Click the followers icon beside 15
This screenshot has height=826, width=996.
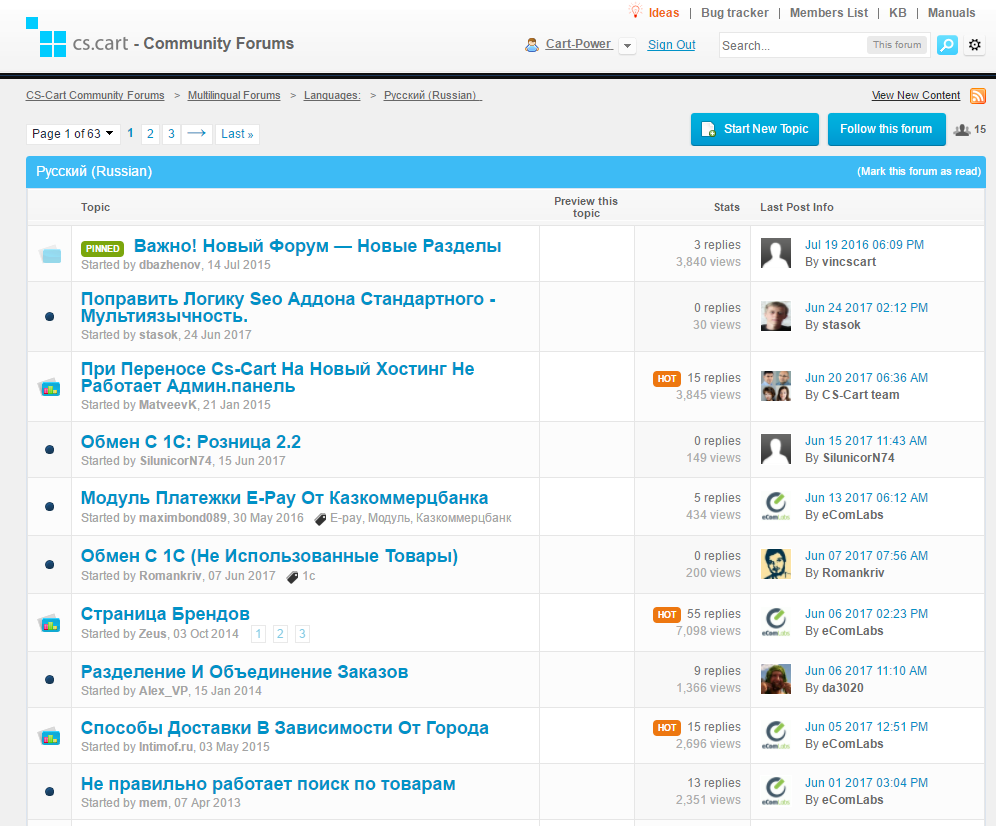[x=962, y=130]
